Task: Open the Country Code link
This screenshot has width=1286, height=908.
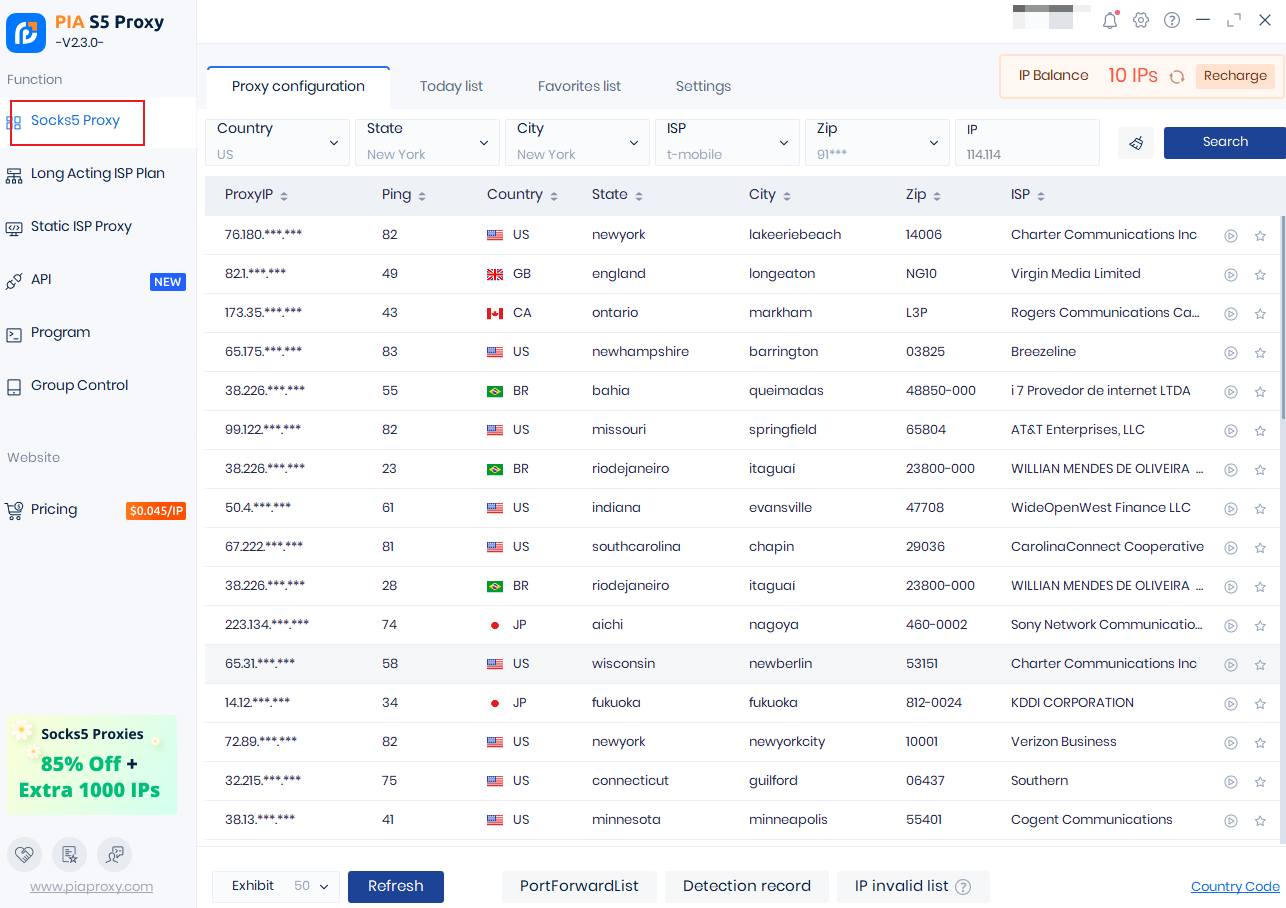Action: click(x=1235, y=887)
